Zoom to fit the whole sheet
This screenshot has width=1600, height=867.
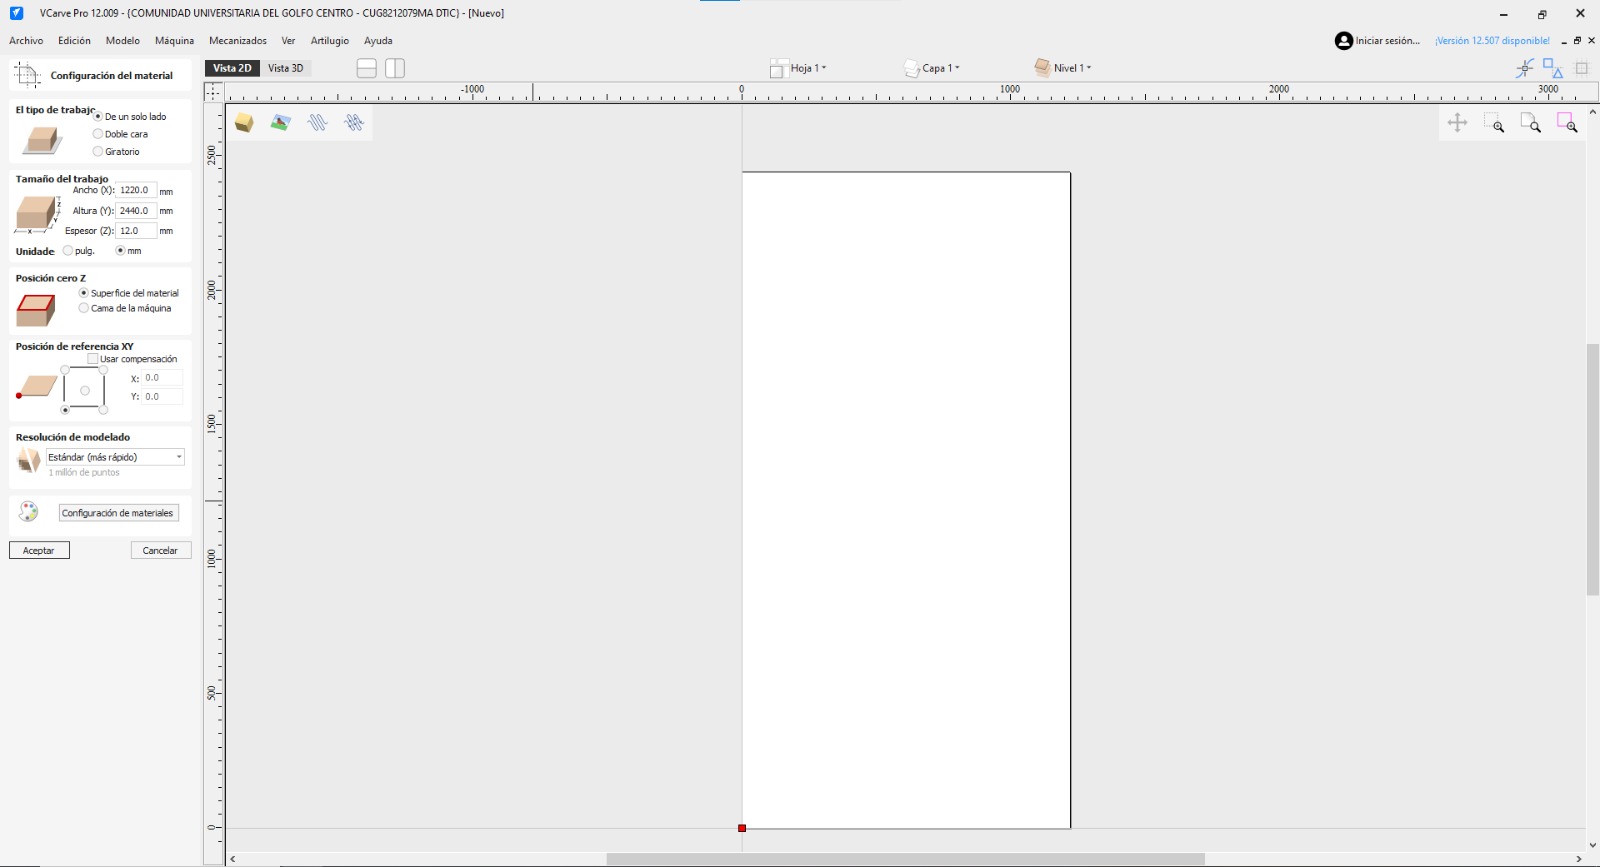[x=1531, y=123]
